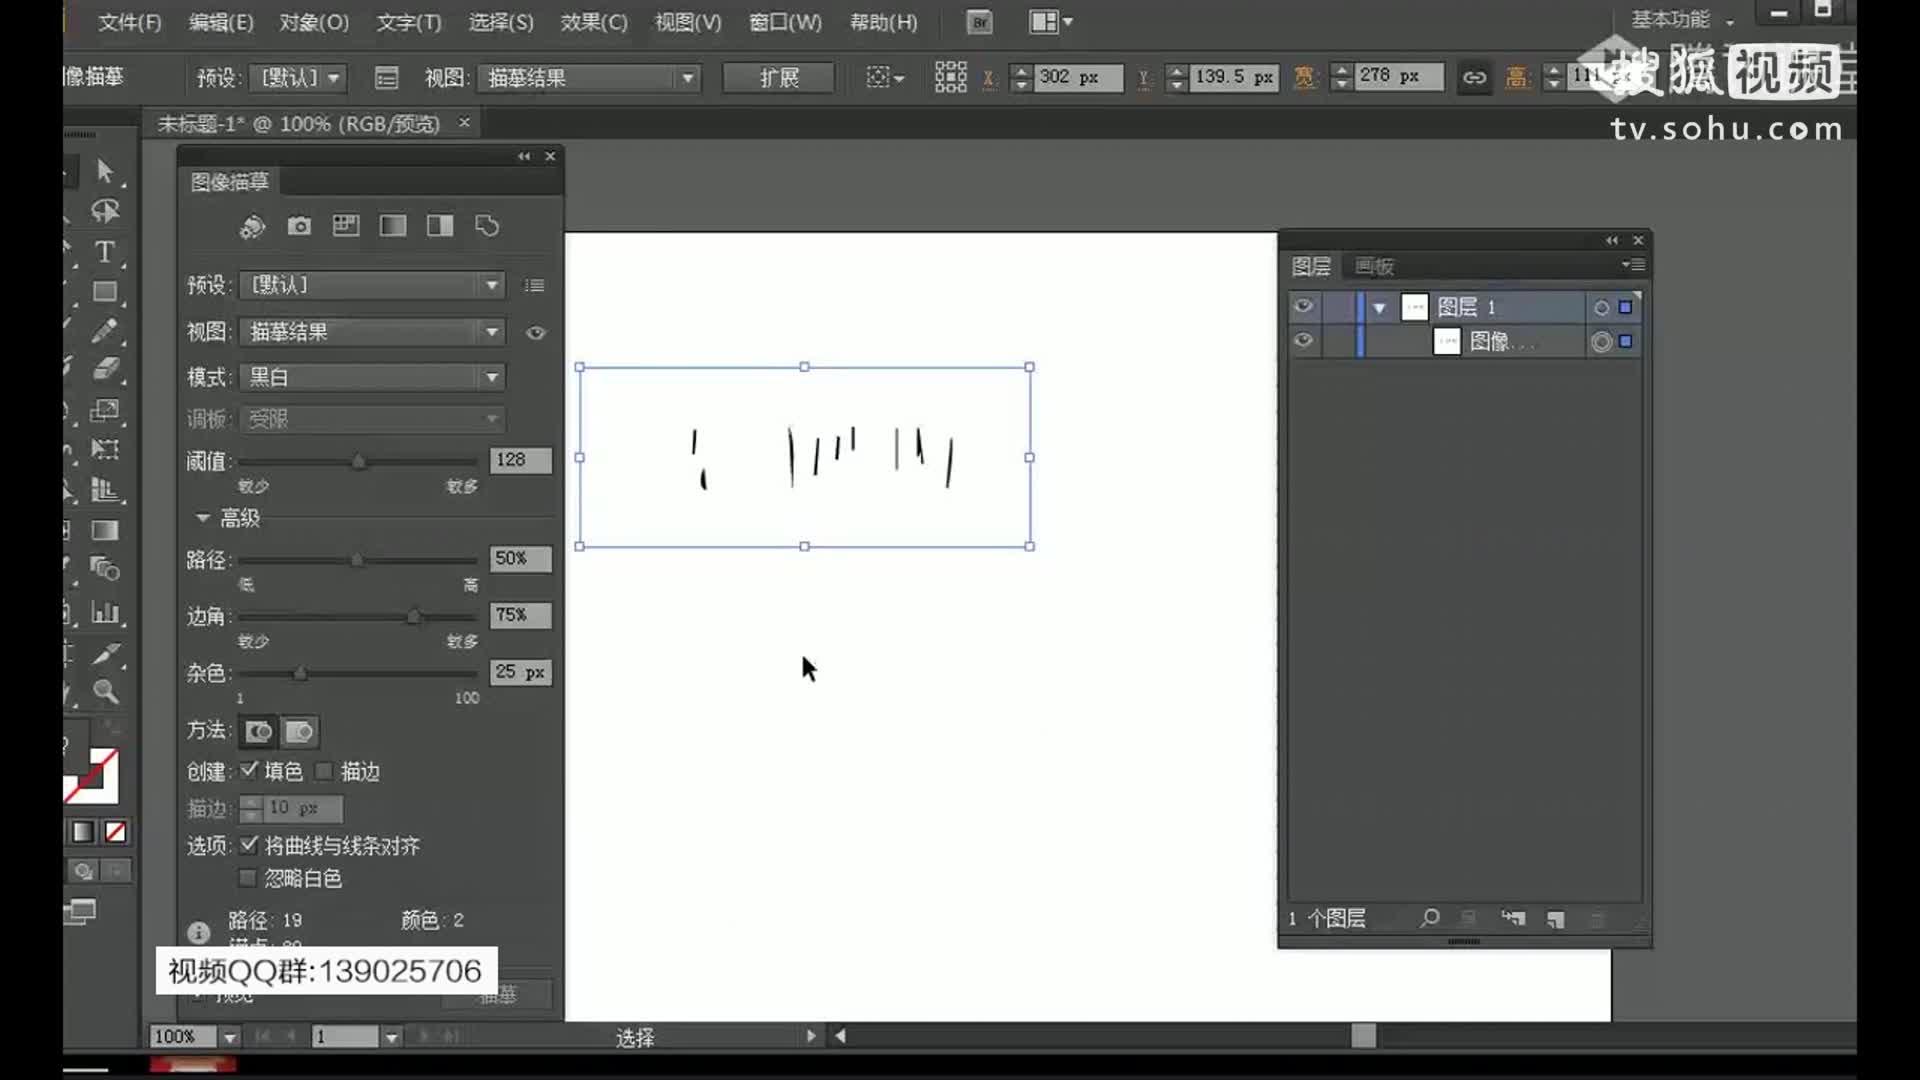Click the Grayscale preset icon
The width and height of the screenshot is (1920, 1080).
coord(393,226)
